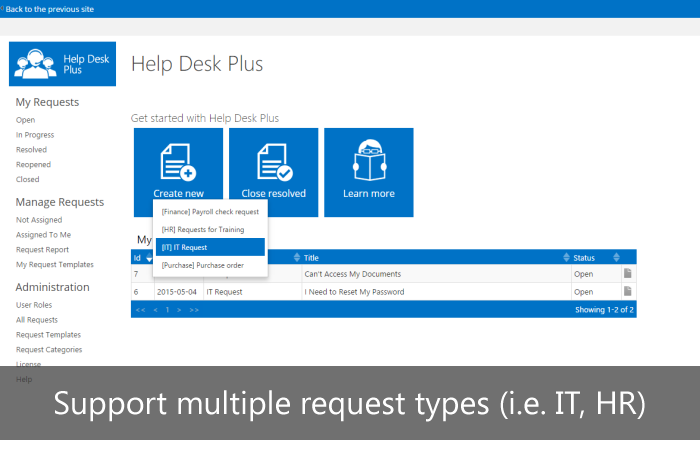700x476 pixels.
Task: Click Open status in Reset Password row
Action: [583, 292]
